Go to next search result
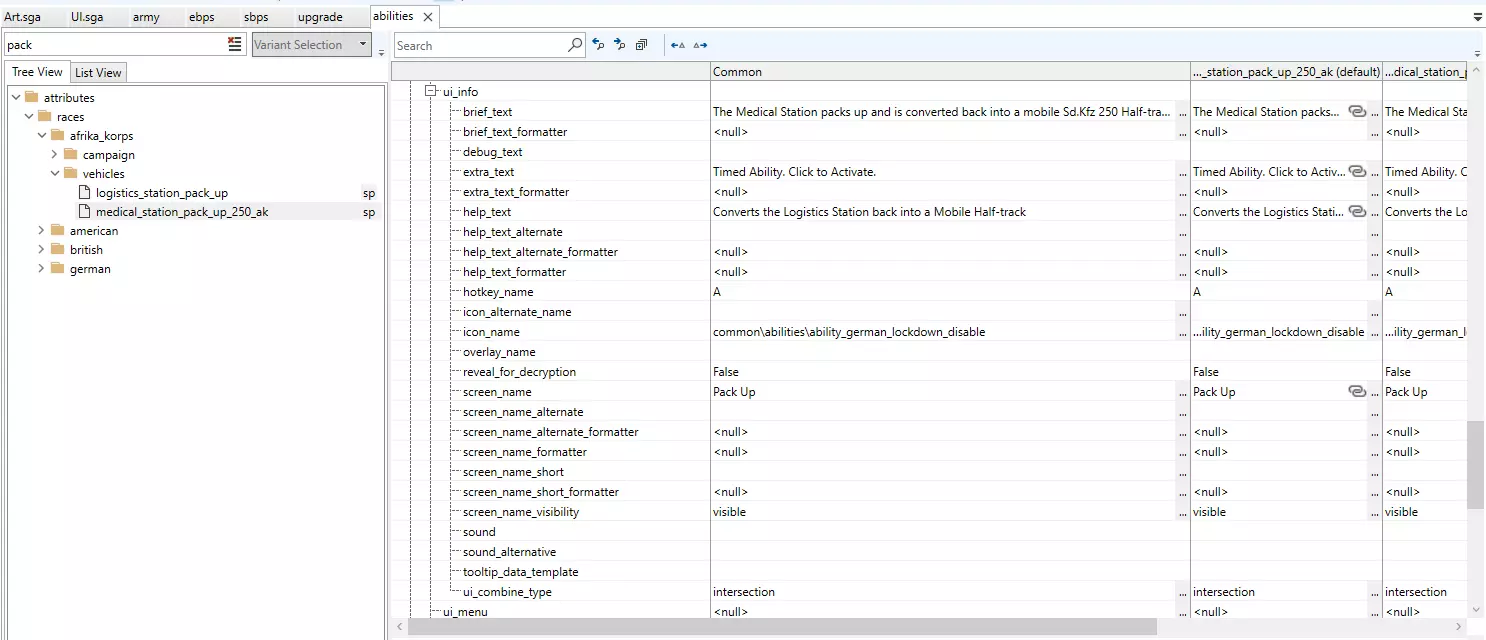The width and height of the screenshot is (1486, 640). (x=620, y=45)
